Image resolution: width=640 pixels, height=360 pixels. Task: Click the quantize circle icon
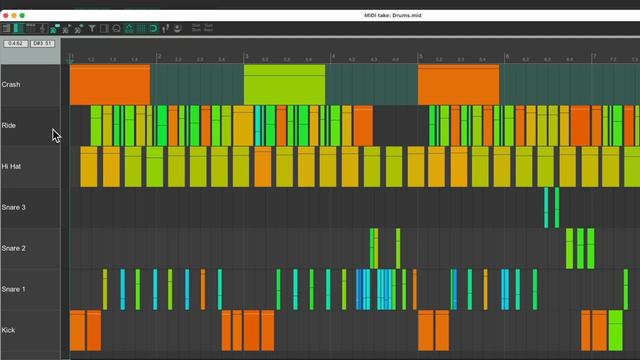pos(116,28)
